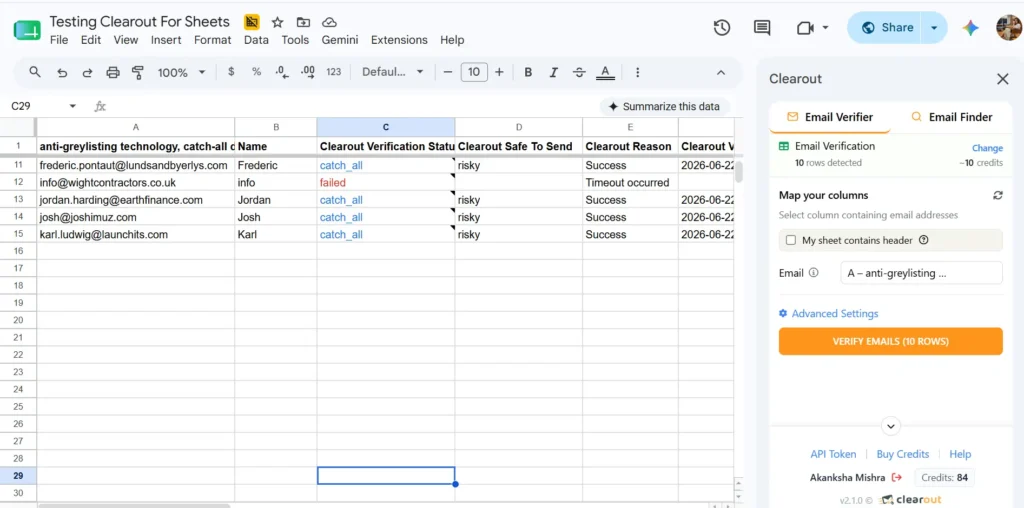
Task: Refresh the column mapping
Action: [998, 195]
